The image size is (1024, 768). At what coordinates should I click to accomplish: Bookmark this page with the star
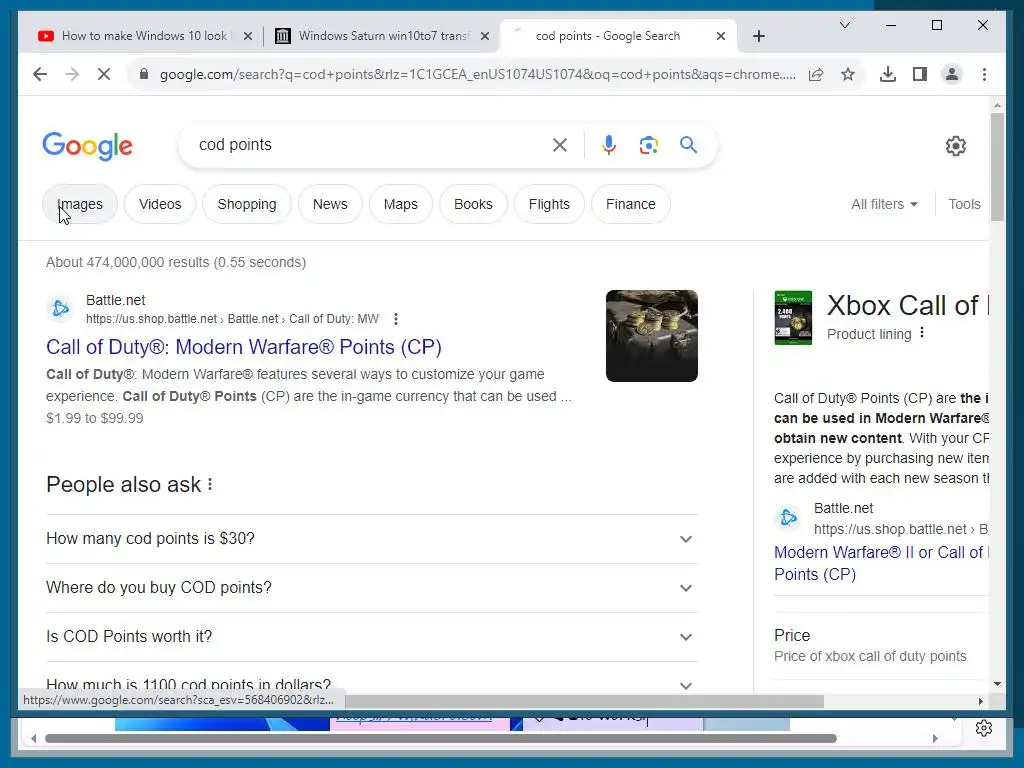(848, 74)
